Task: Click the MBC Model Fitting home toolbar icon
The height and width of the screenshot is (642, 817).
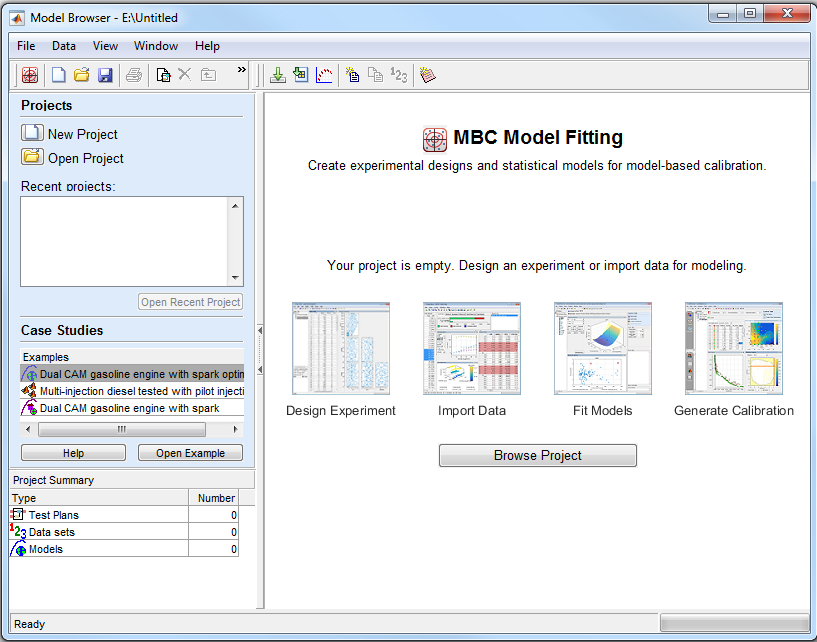Action: 30,75
